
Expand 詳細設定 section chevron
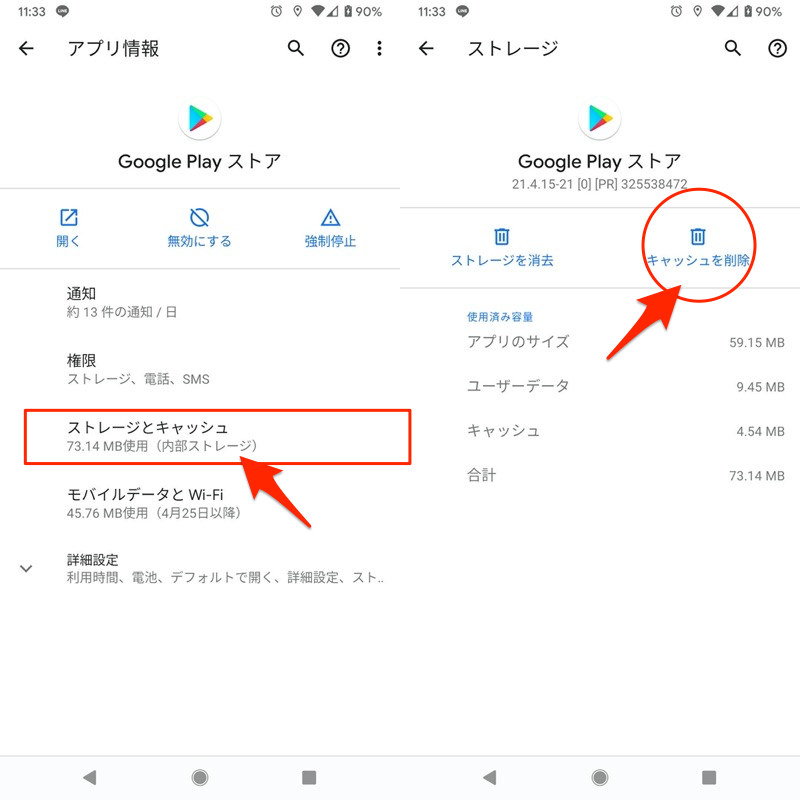[x=27, y=568]
